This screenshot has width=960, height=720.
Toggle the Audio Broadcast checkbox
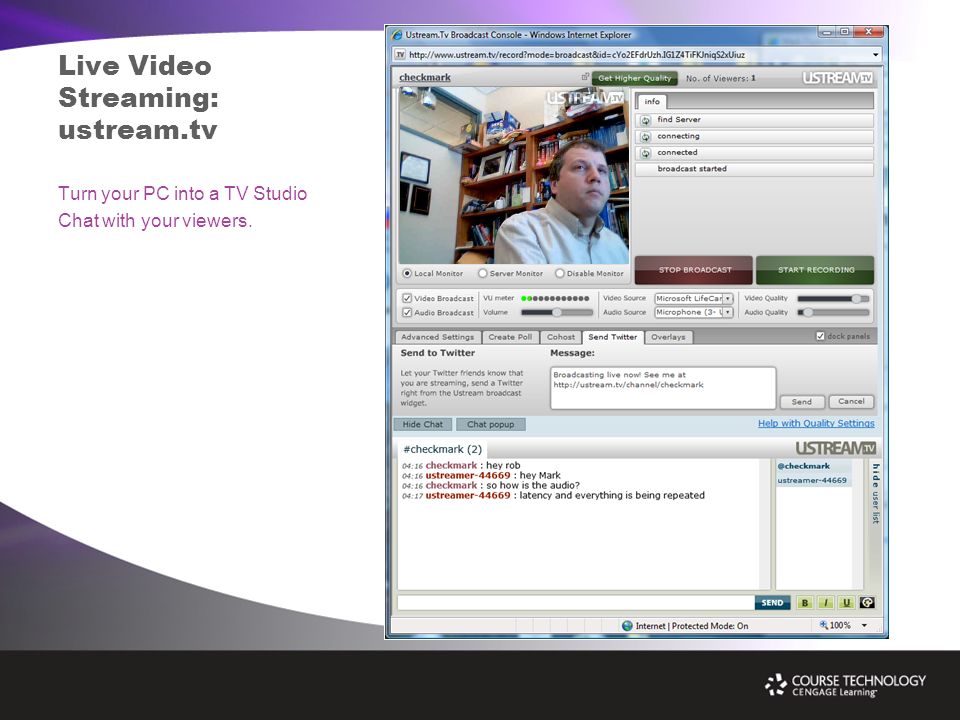[x=407, y=312]
